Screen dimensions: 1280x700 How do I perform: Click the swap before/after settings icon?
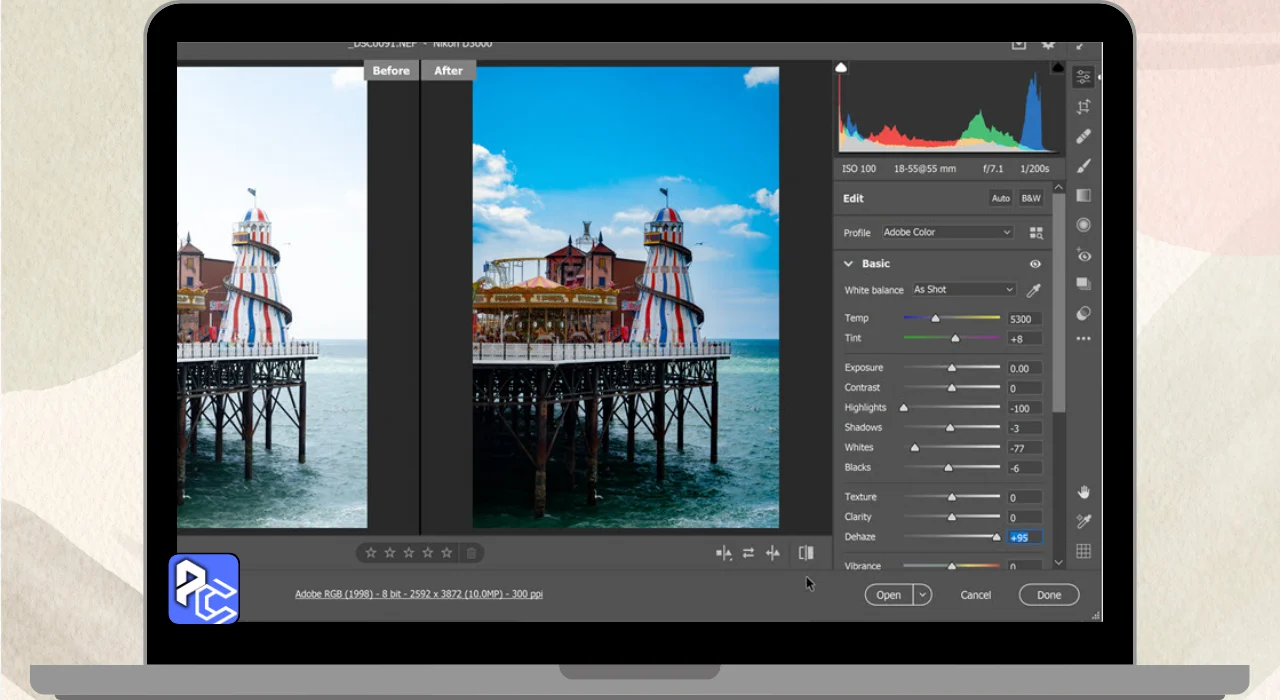[x=748, y=553]
